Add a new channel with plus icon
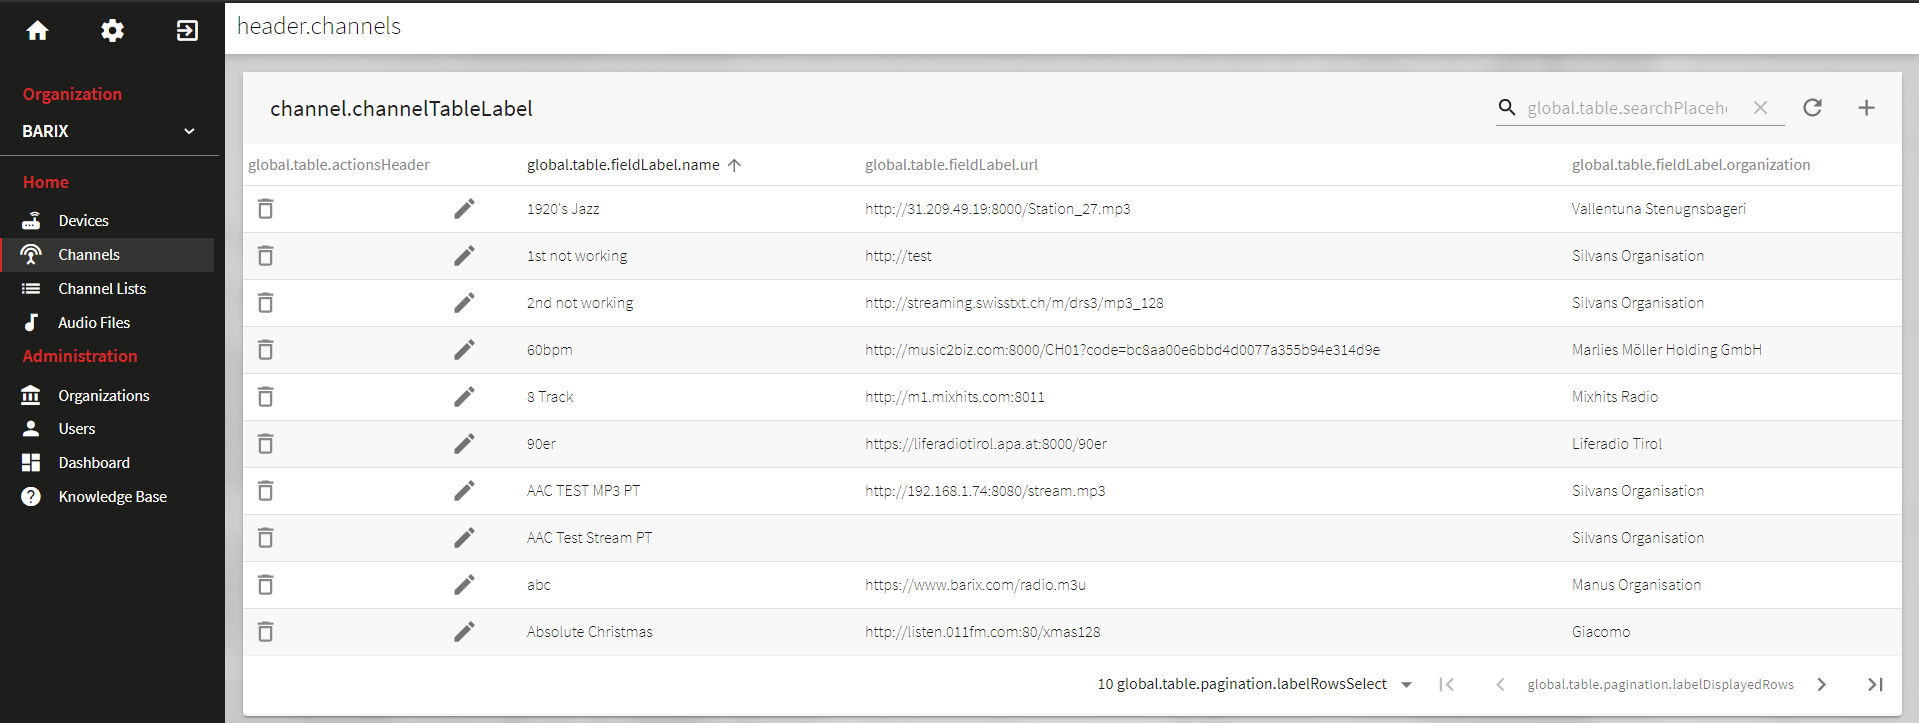Viewport: 1919px width, 723px height. pyautogui.click(x=1866, y=108)
